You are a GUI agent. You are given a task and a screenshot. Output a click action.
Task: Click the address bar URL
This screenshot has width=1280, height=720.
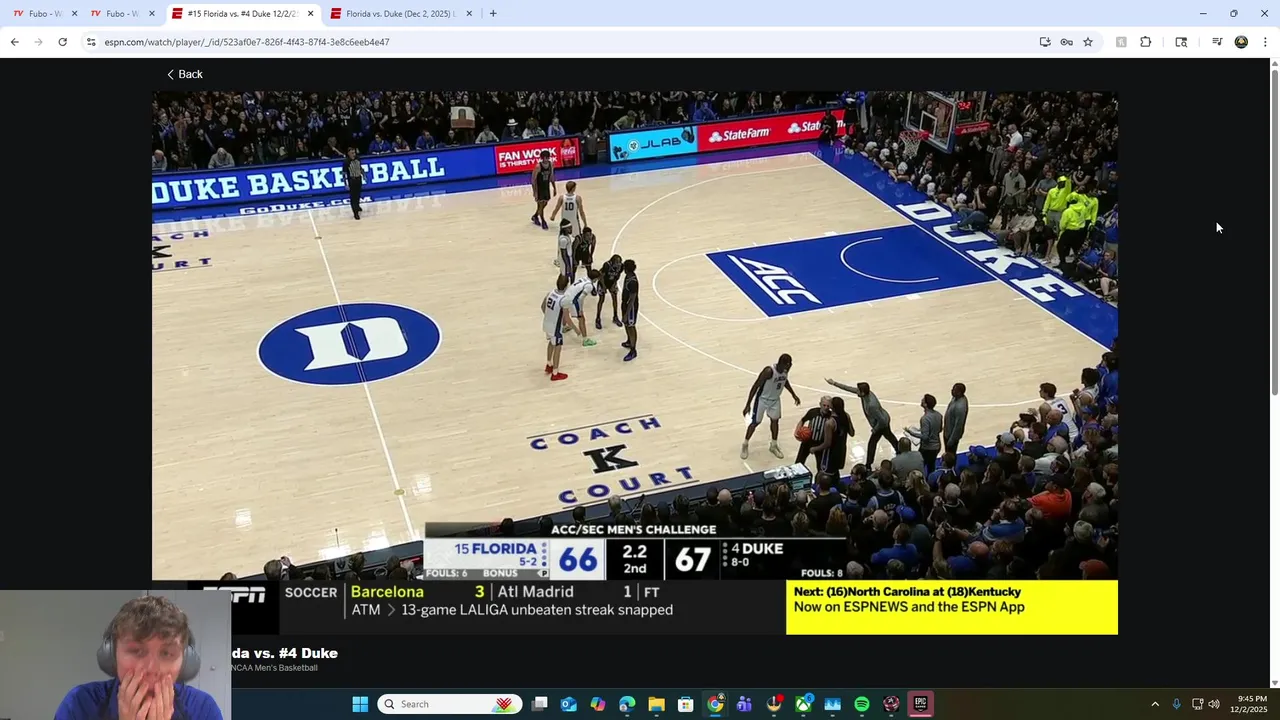(x=246, y=42)
